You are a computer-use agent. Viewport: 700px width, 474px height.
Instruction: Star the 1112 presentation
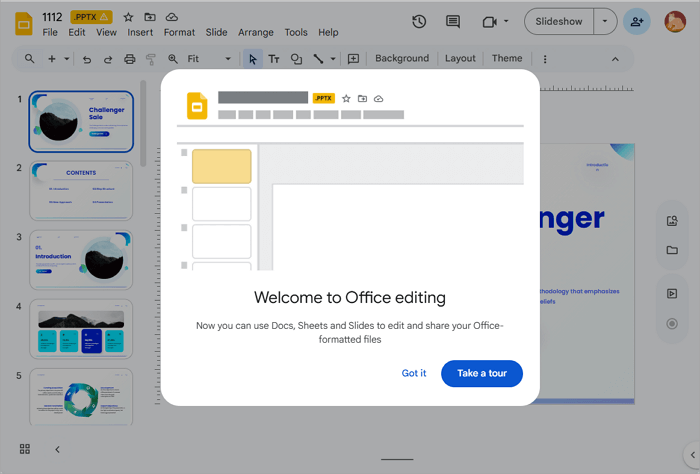(129, 17)
